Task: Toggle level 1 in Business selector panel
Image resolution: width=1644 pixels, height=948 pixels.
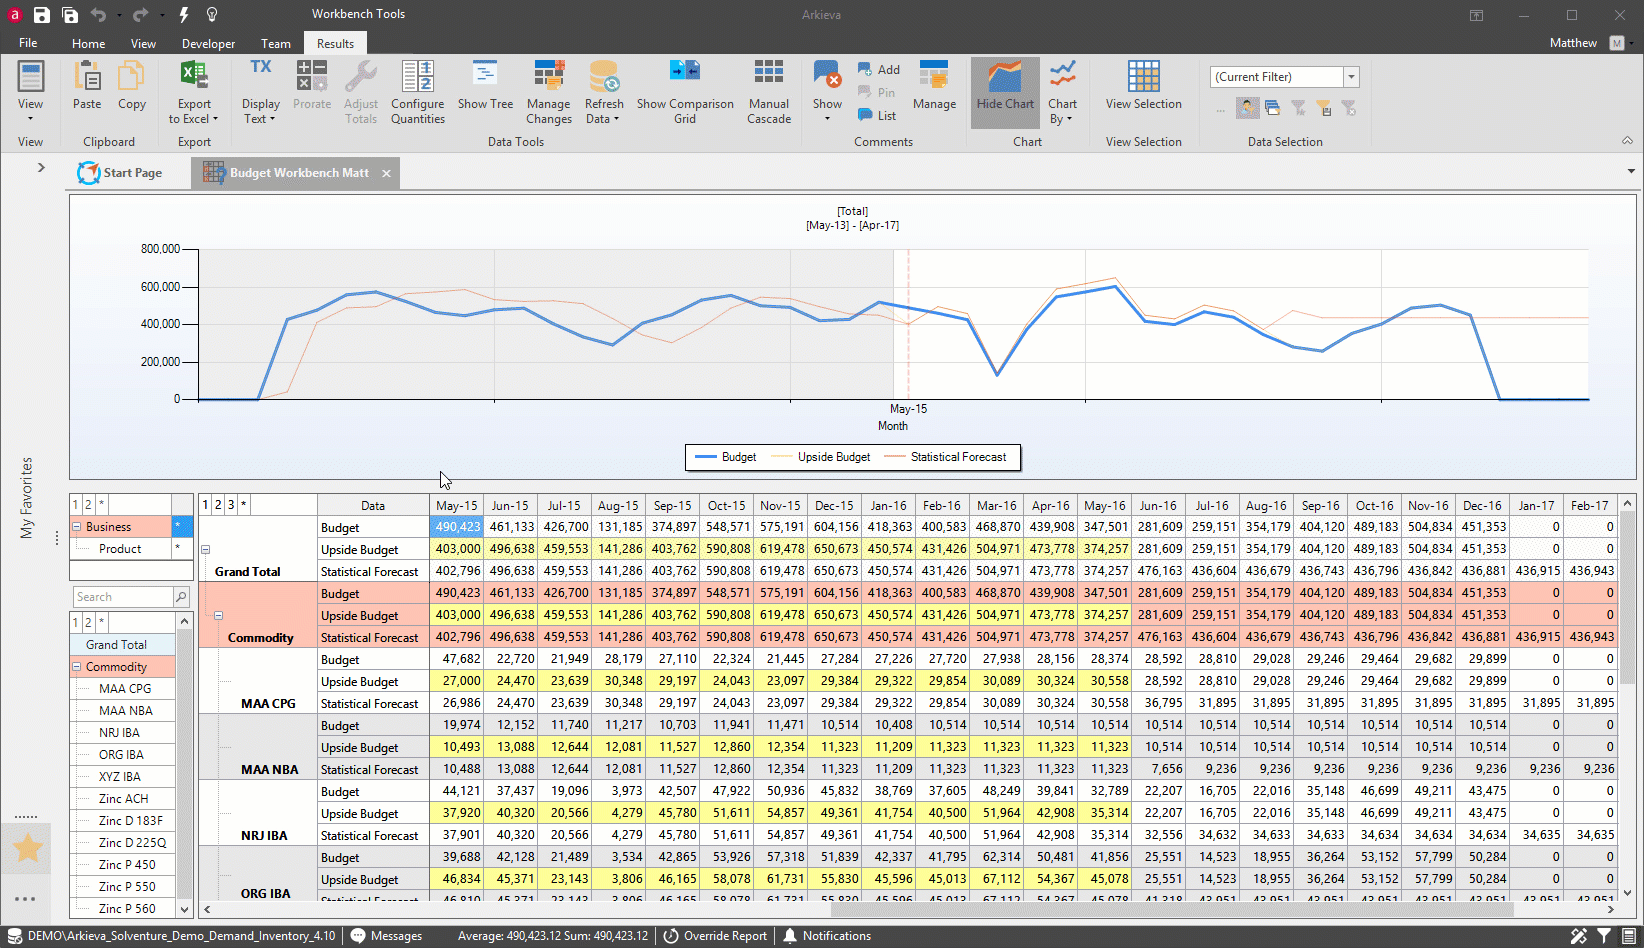Action: 75,505
